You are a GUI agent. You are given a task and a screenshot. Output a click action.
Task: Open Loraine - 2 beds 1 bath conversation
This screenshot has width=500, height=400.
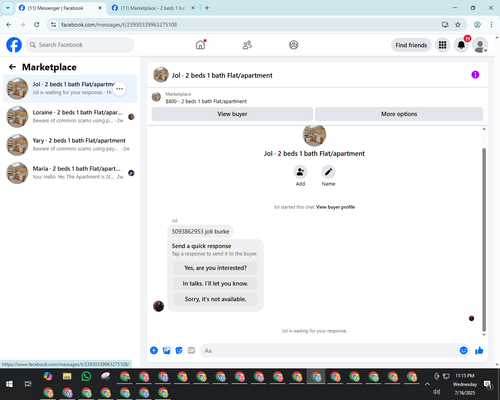tap(70, 117)
